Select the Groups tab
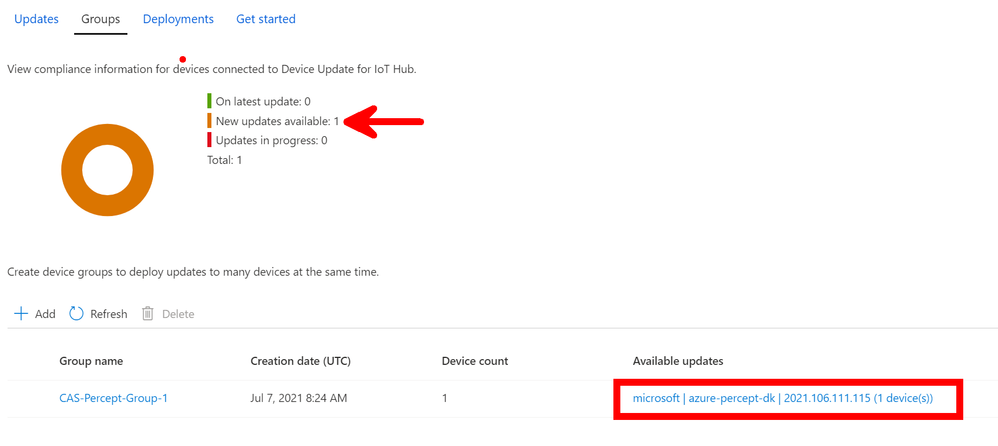This screenshot has height=446, width=998. tap(101, 19)
